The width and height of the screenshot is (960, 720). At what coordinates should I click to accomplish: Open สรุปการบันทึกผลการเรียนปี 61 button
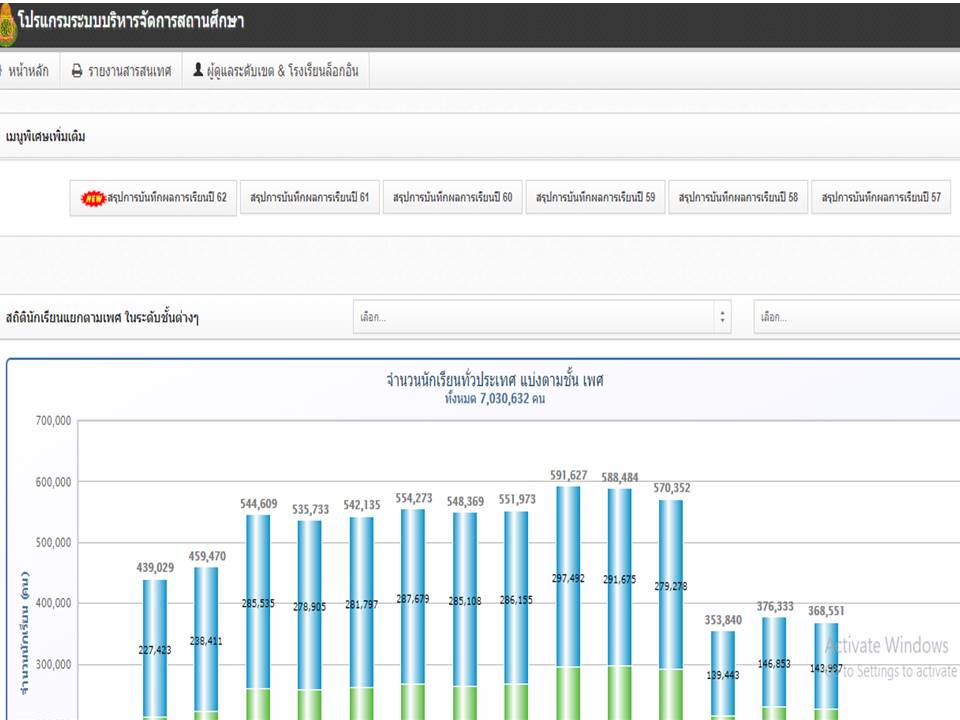tap(310, 197)
